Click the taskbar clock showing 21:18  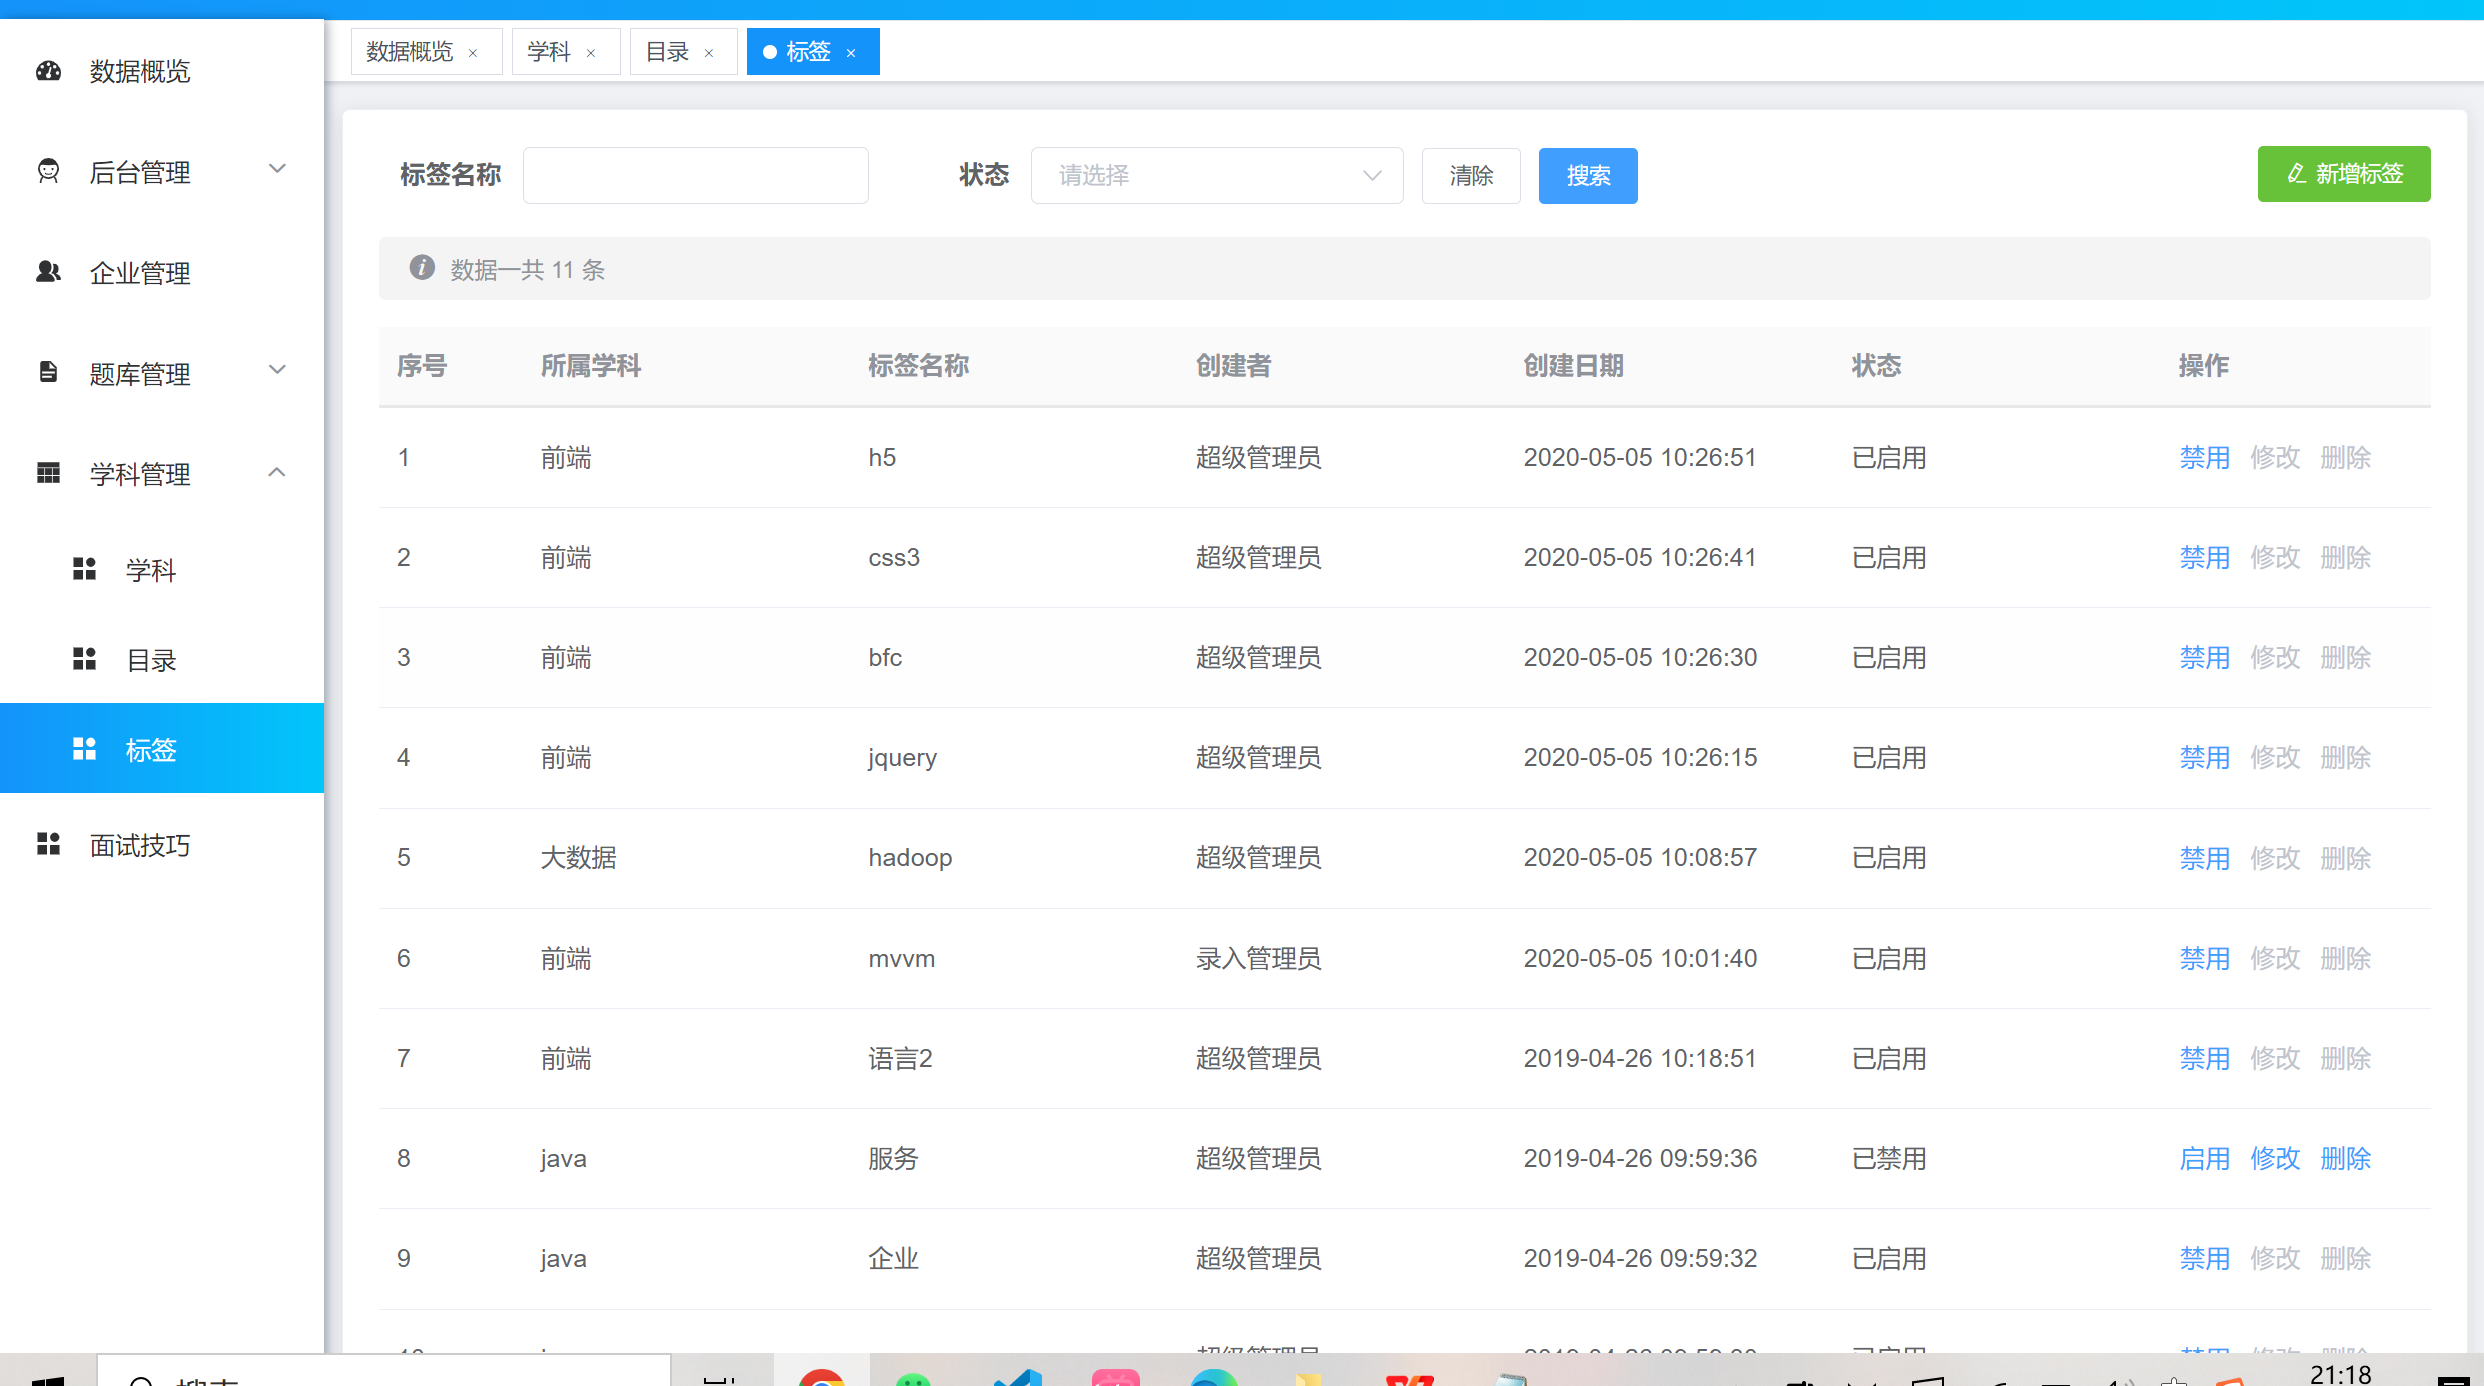[2340, 1375]
